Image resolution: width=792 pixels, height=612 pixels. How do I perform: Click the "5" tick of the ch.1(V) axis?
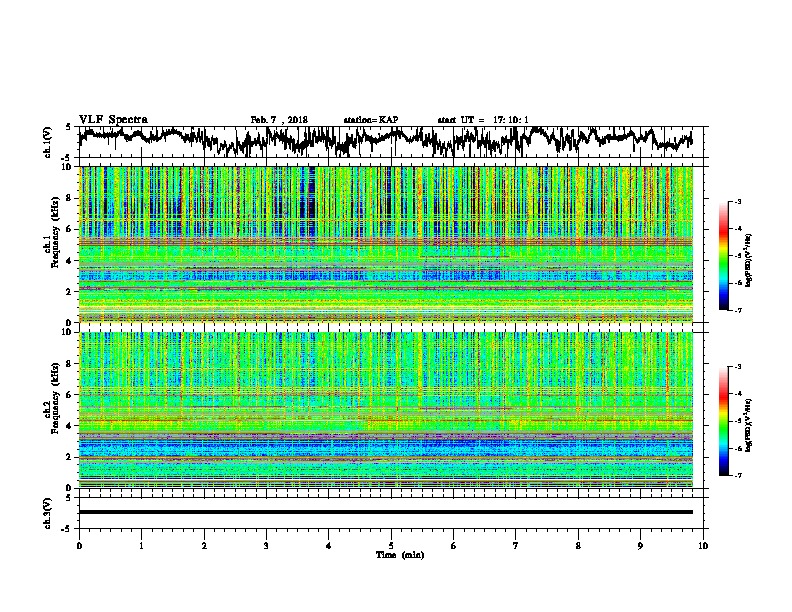69,127
